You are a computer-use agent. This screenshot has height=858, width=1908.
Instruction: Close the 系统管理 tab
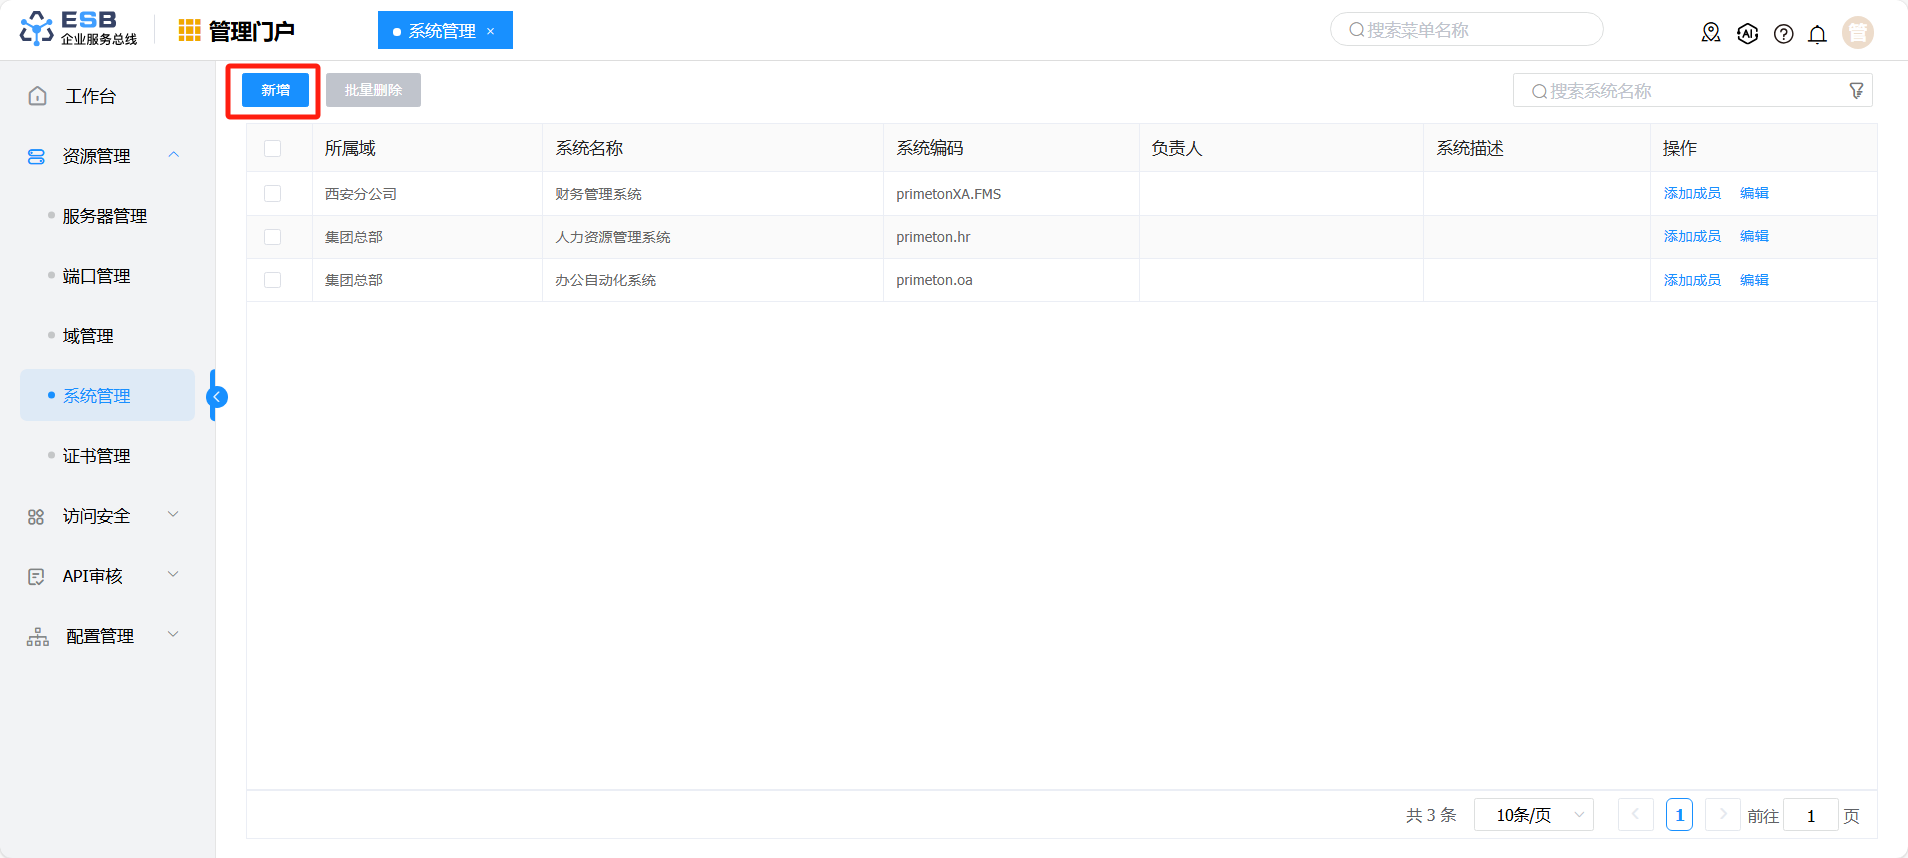point(491,31)
